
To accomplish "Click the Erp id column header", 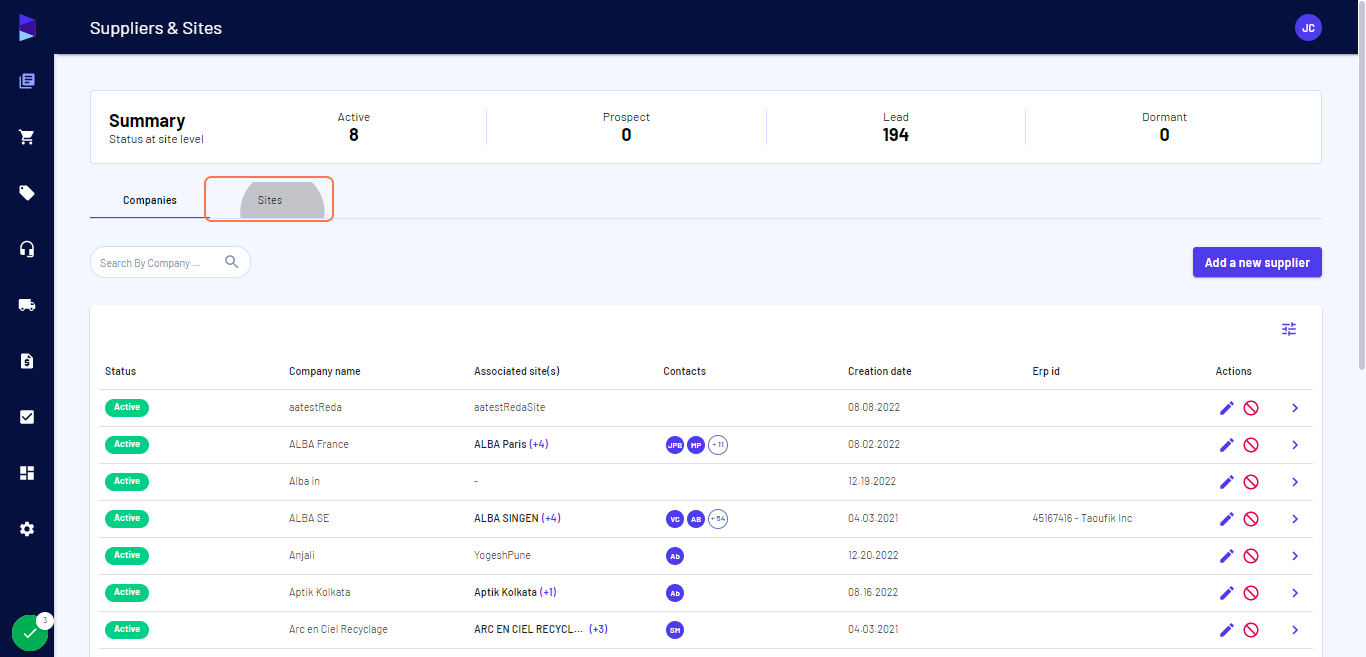I will [1046, 371].
